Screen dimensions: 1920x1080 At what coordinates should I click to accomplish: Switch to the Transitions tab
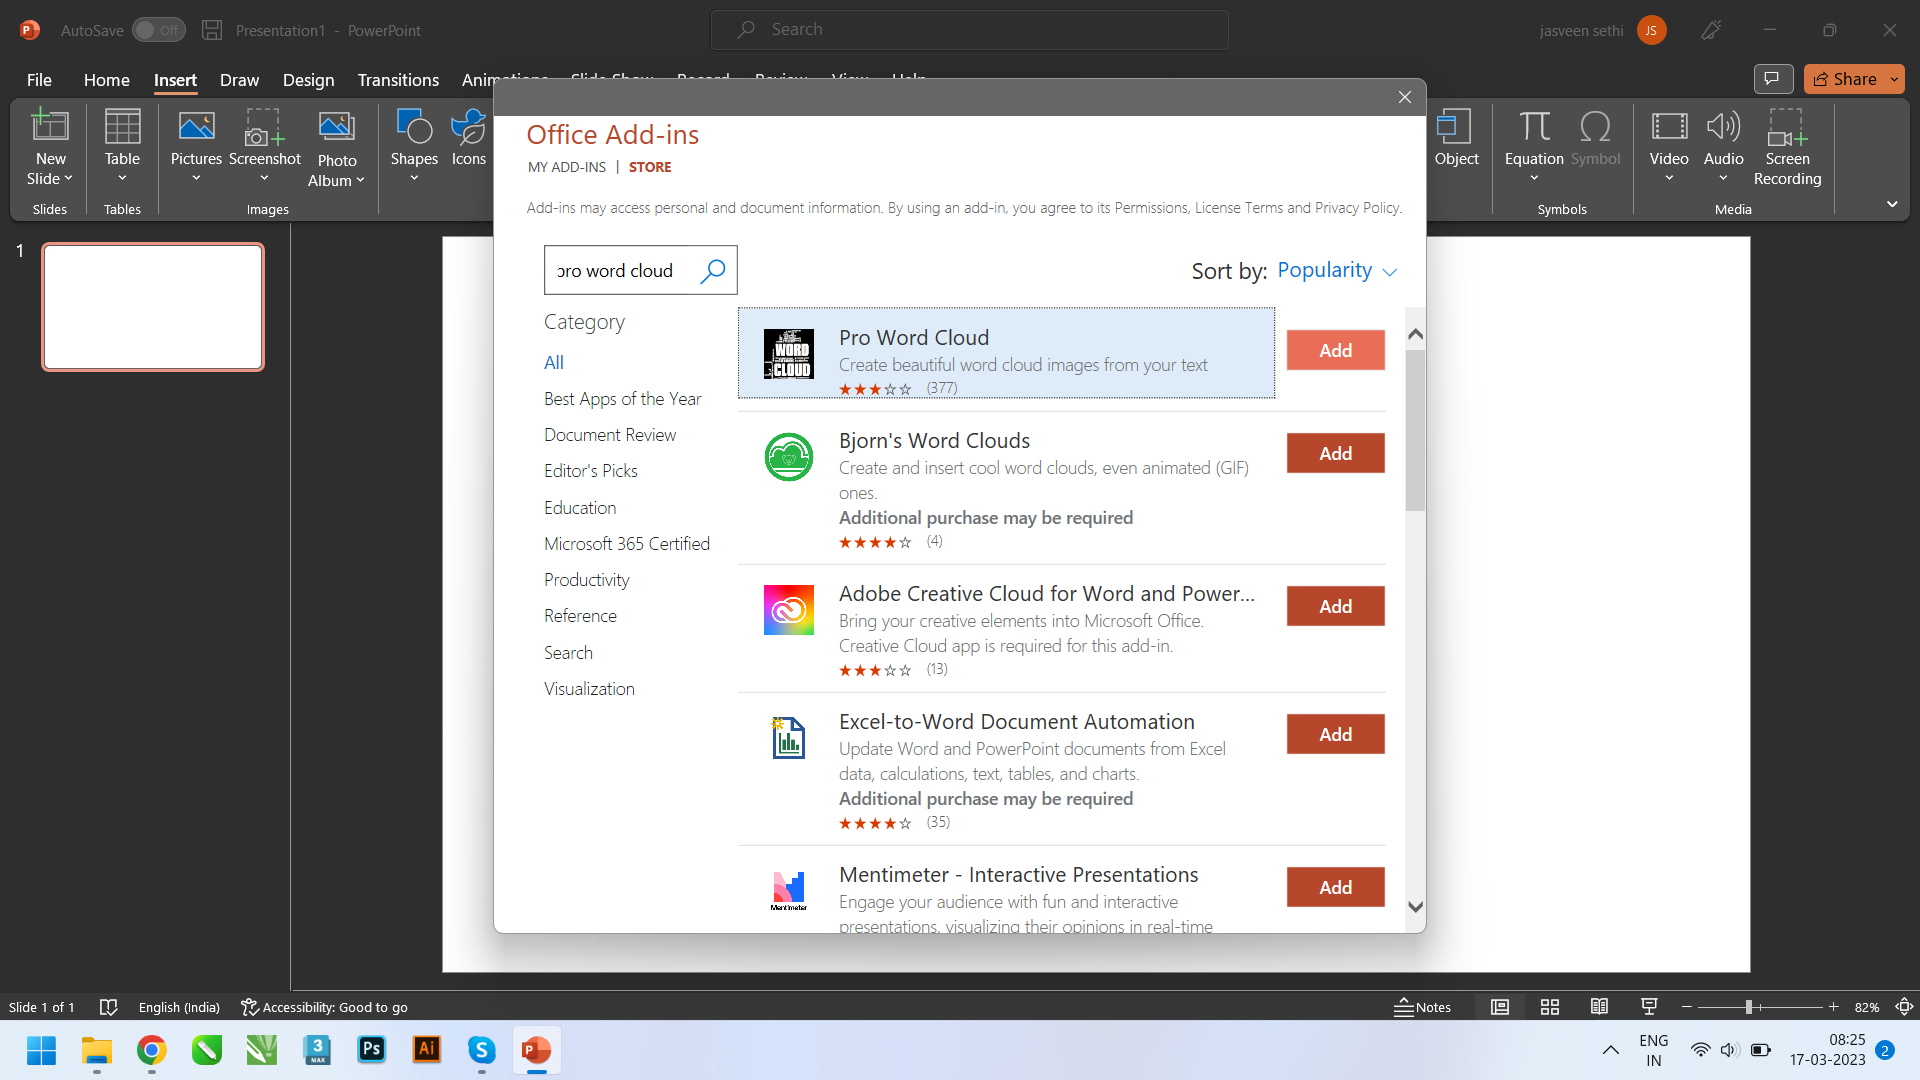tap(398, 80)
